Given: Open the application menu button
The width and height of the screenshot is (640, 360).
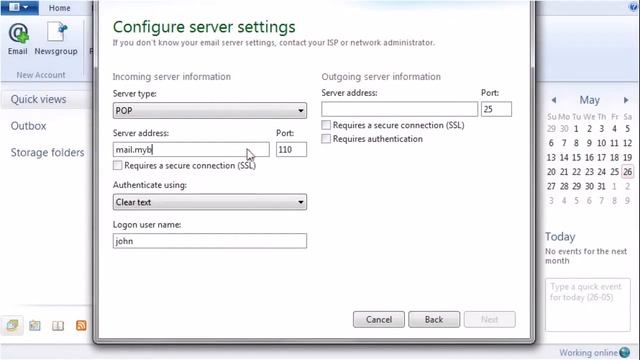Looking at the screenshot, I should [x=19, y=7].
